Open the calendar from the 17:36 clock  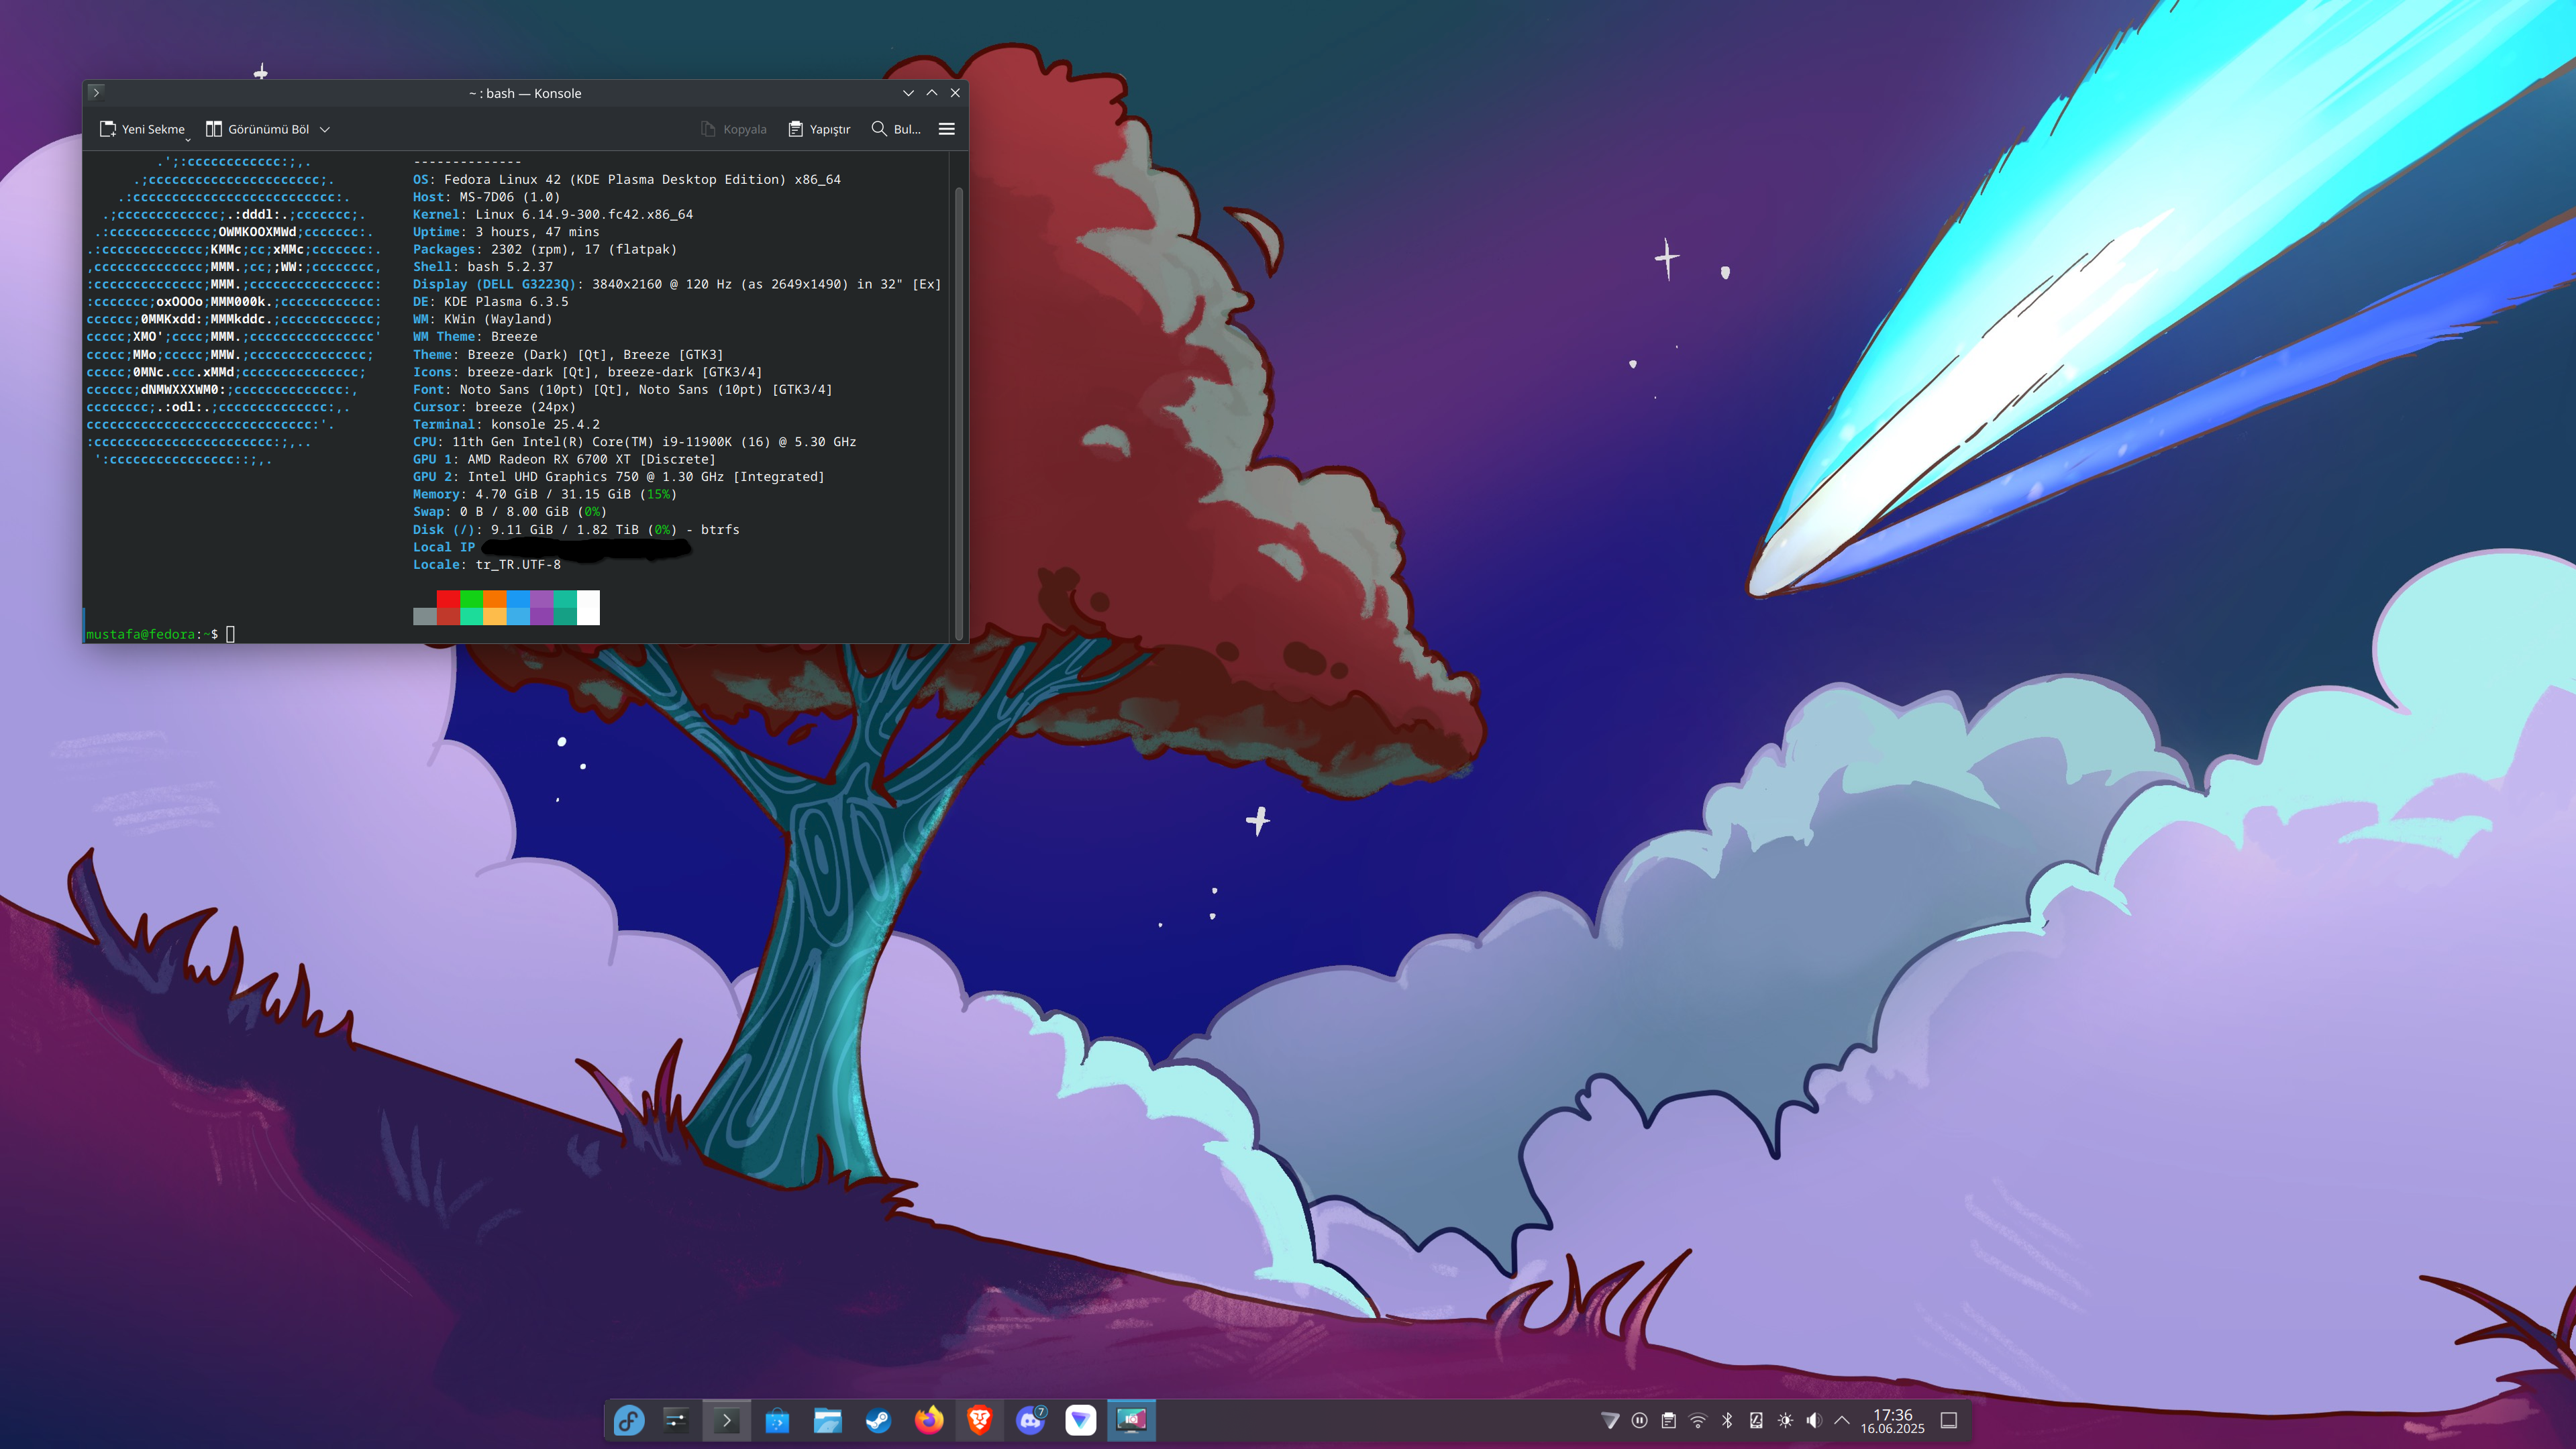1892,1421
